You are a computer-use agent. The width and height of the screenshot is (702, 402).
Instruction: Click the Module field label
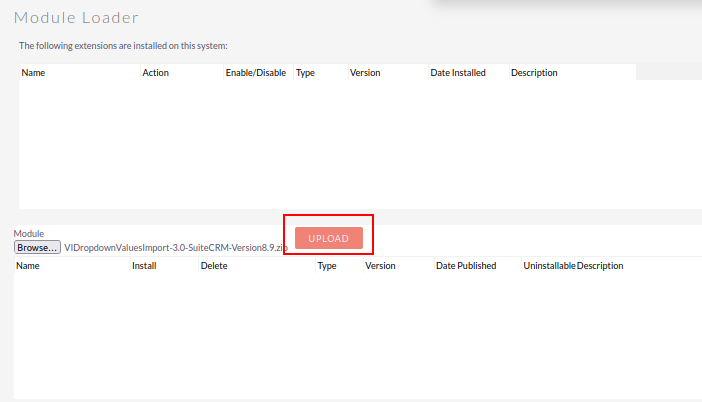(29, 233)
